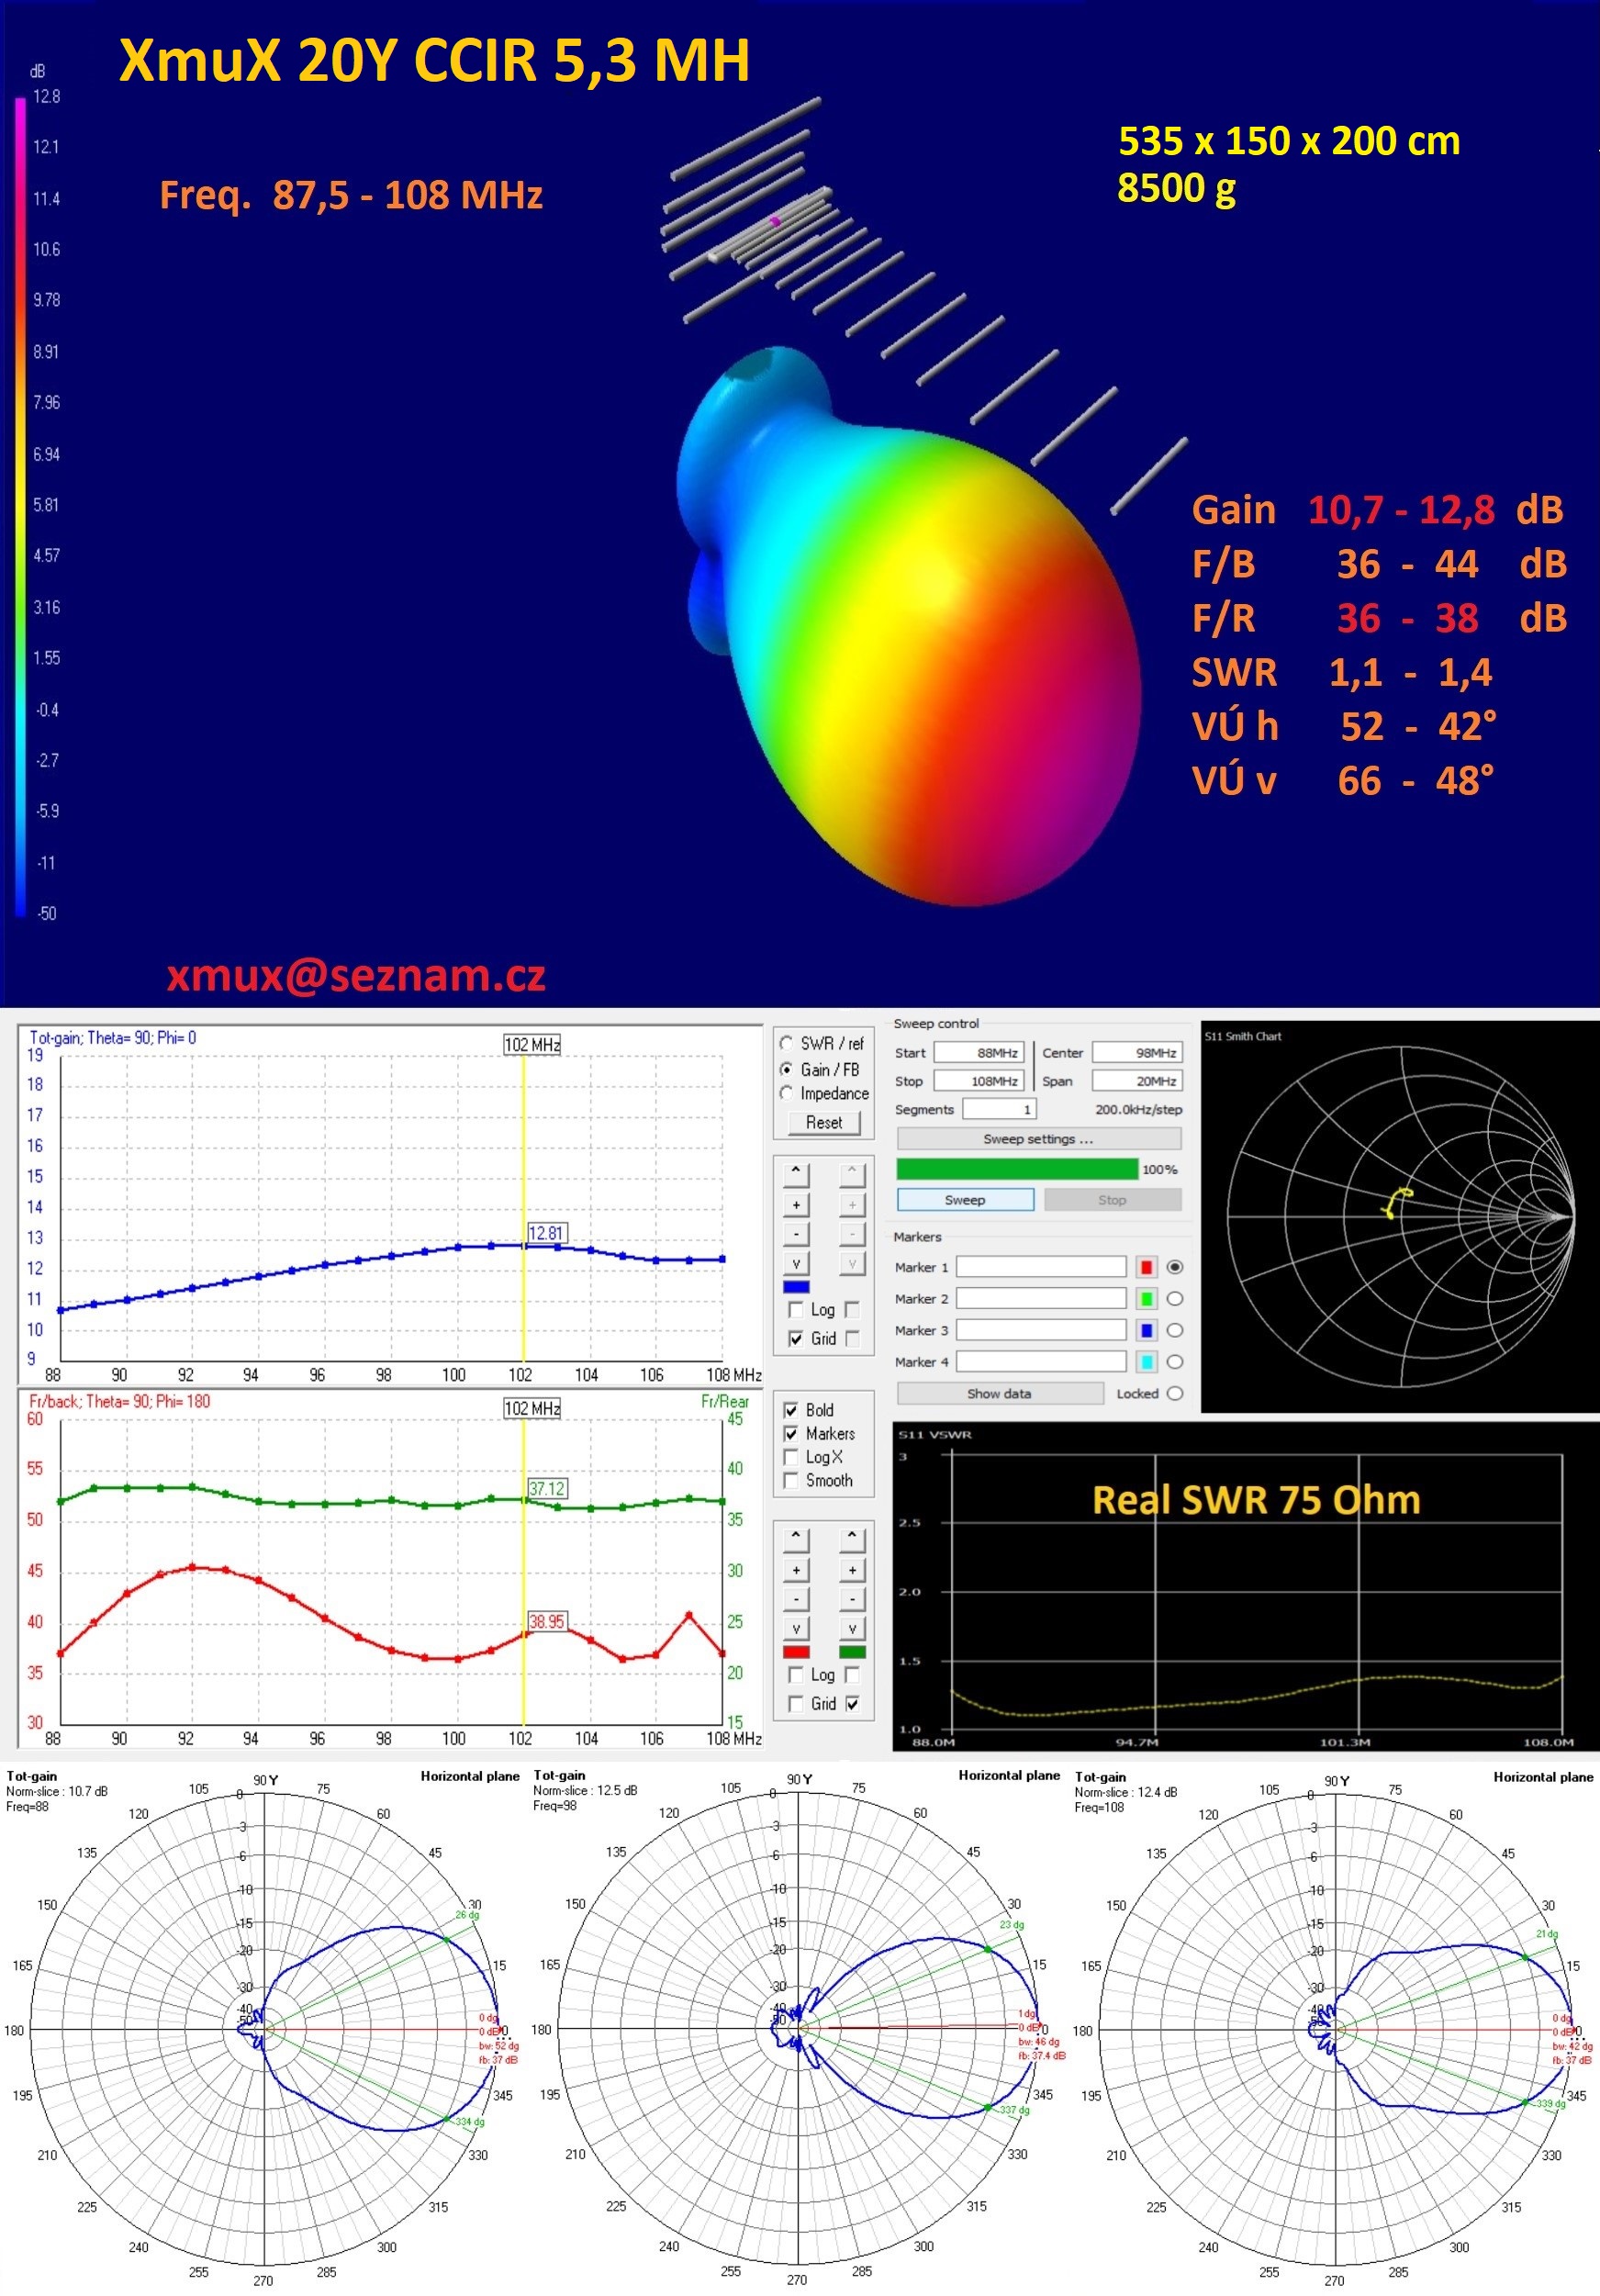Open Marker 4 cyan color swatch
Viewport: 1600px width, 2296px height.
1147,1361
